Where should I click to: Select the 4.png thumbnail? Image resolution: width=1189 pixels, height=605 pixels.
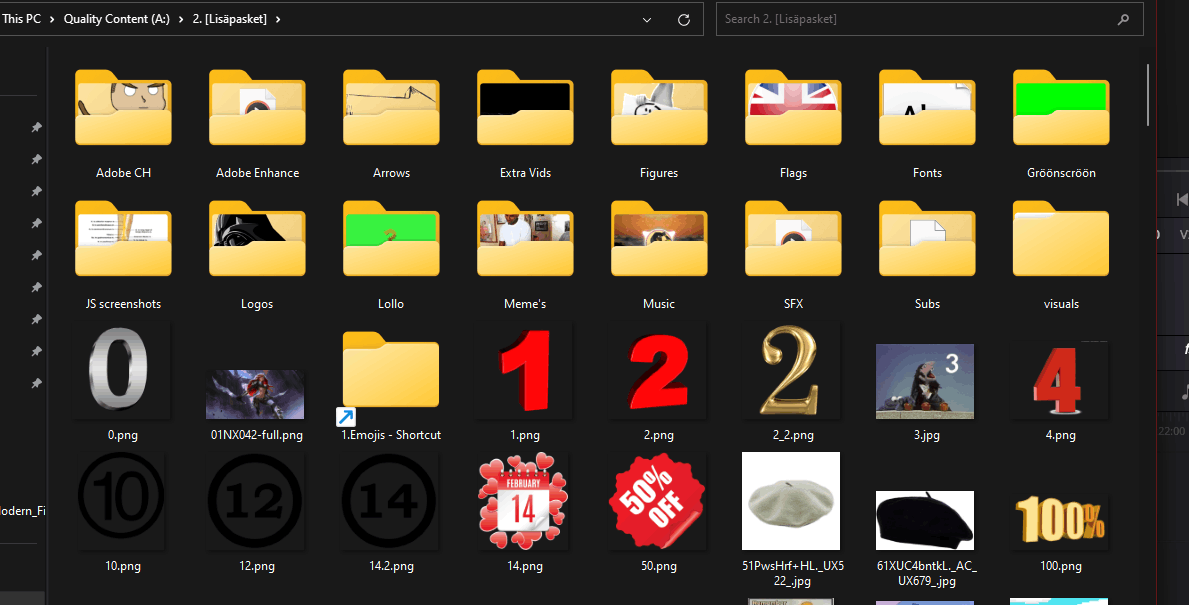1058,381
